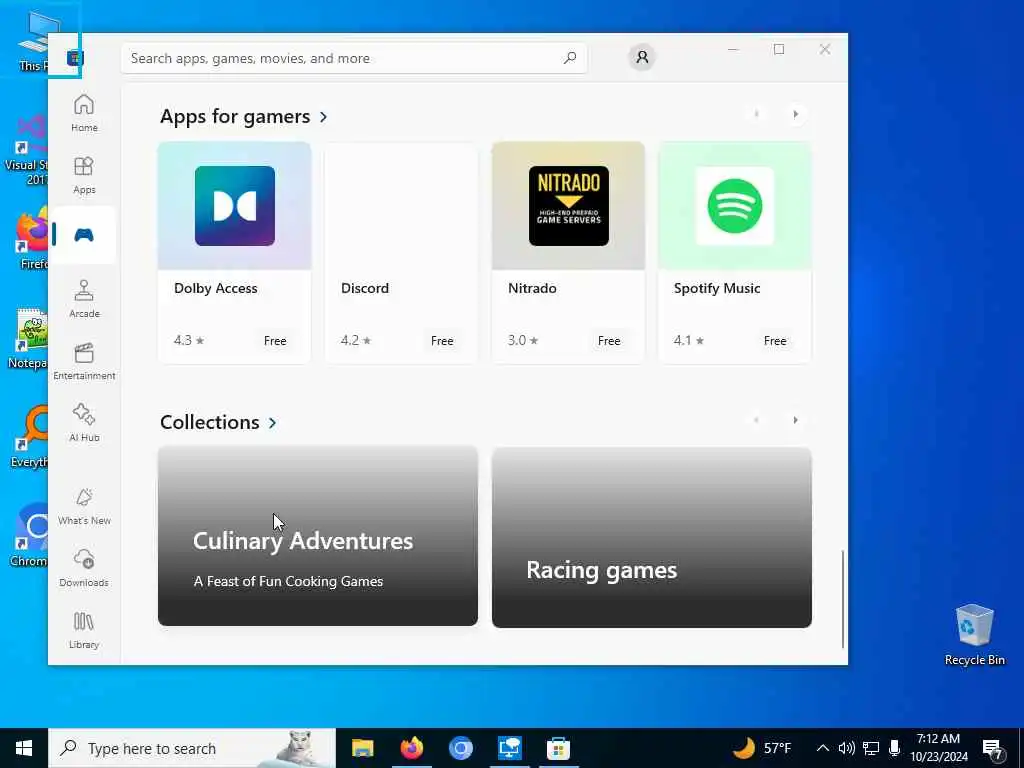This screenshot has height=768, width=1024.
Task: Click the Dolby Access 4.3 rating
Action: coord(189,340)
